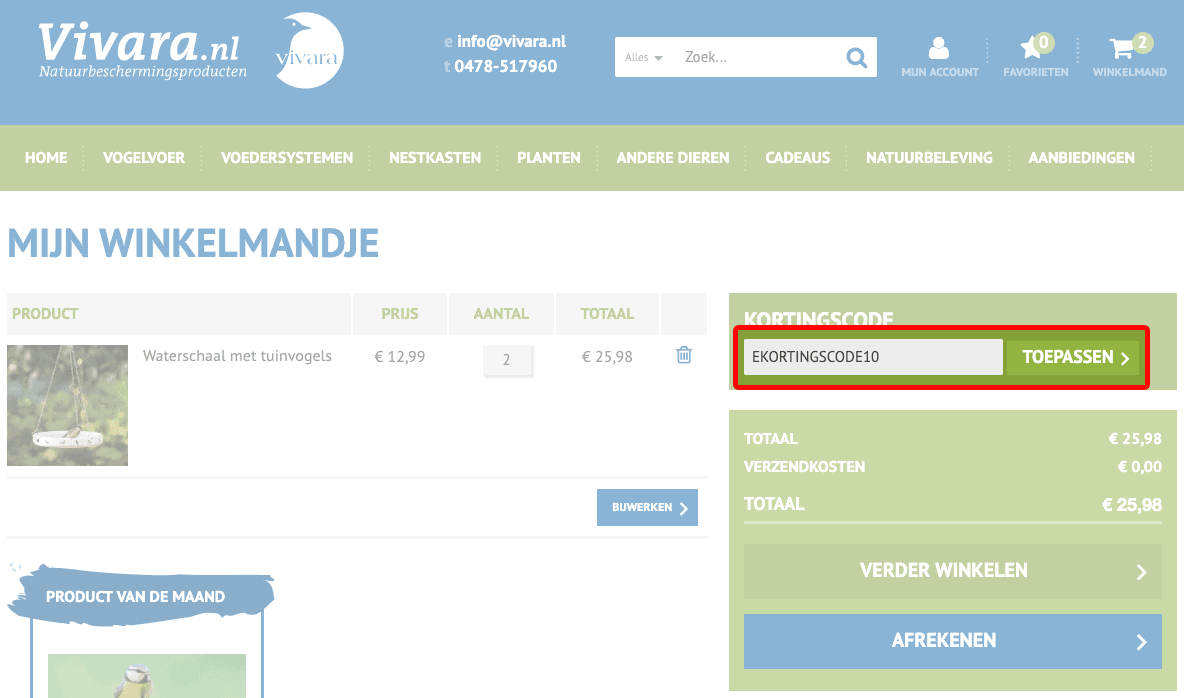
Task: Click the Vivara.nl text logo
Action: pyautogui.click(x=139, y=44)
